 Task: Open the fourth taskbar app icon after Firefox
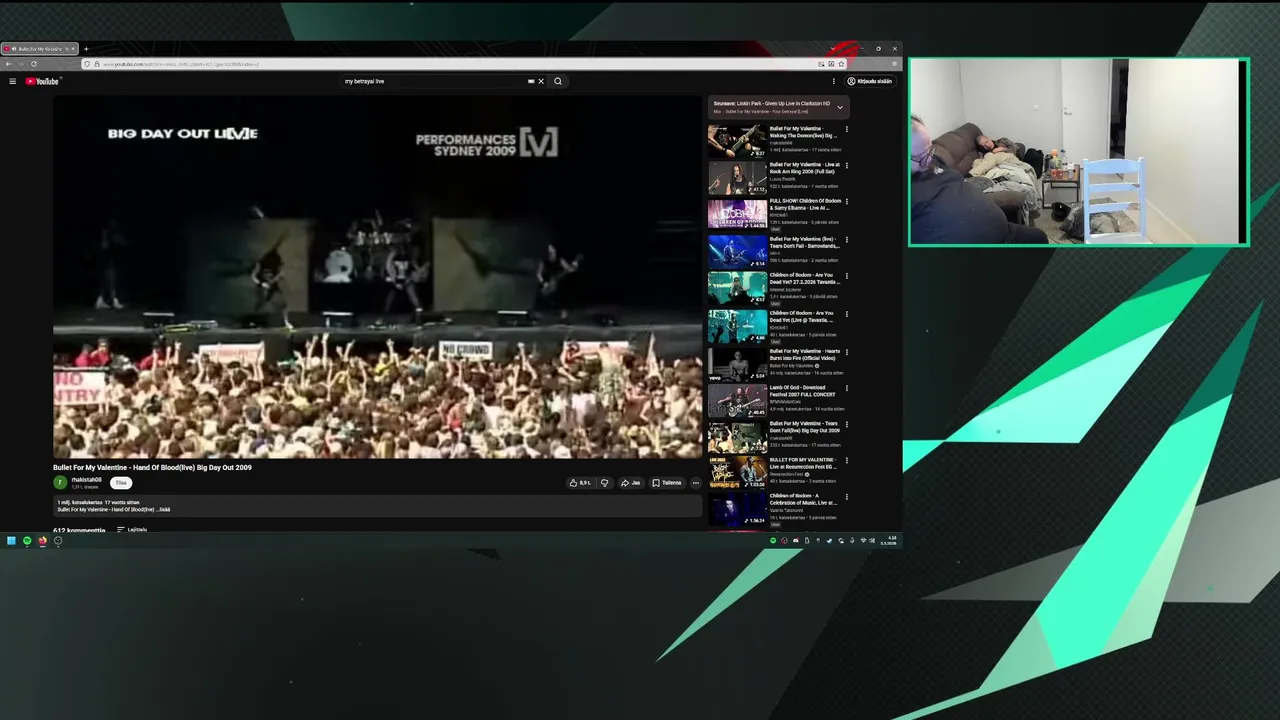tap(58, 541)
